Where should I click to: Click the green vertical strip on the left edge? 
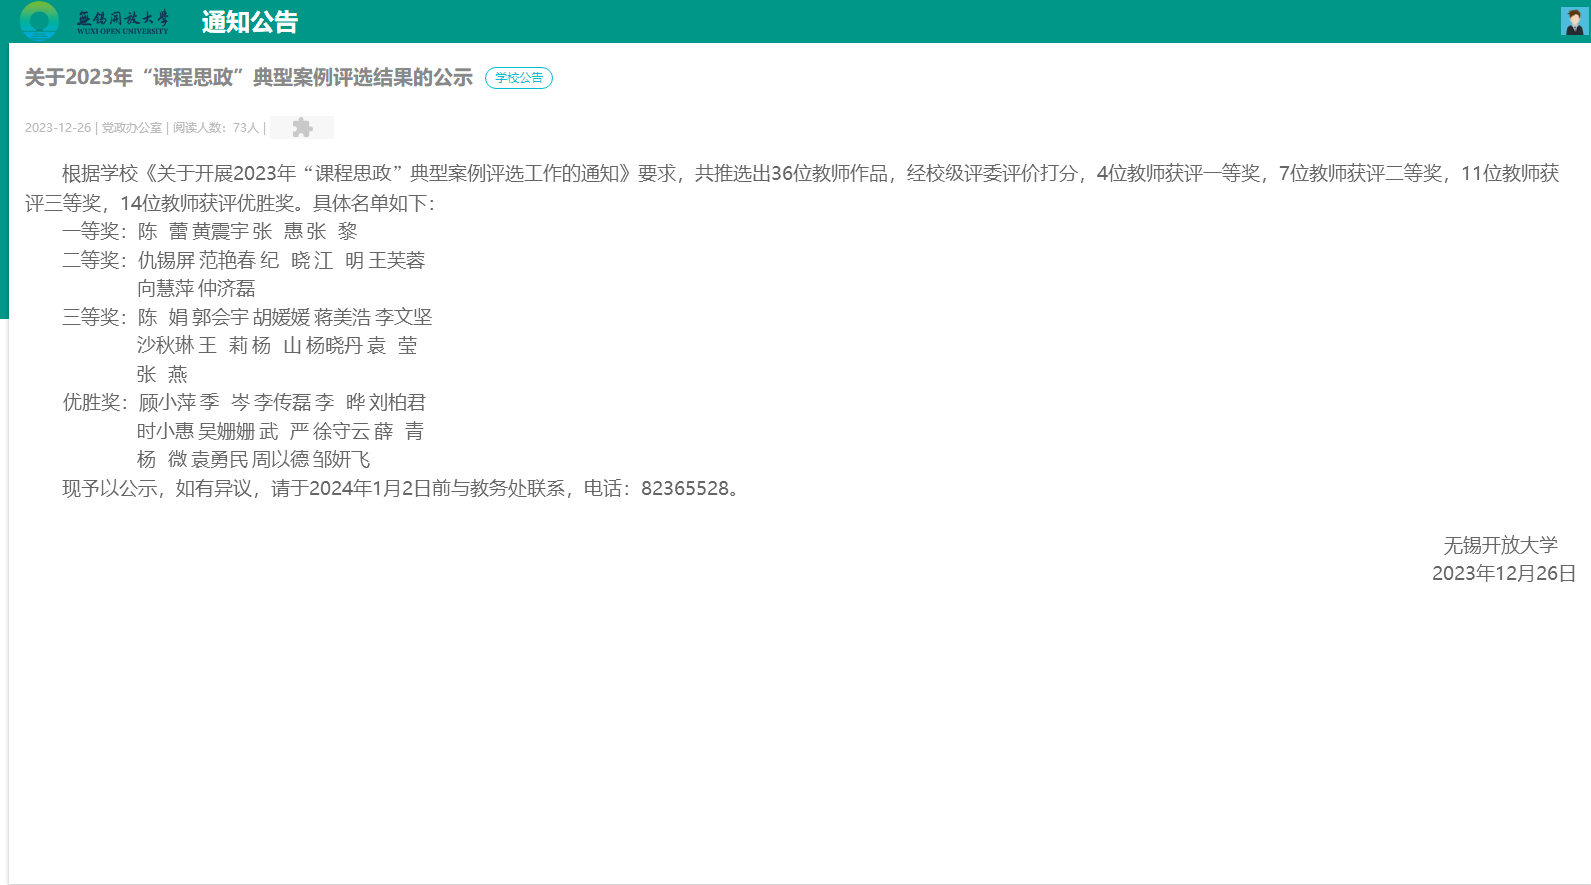[4, 180]
